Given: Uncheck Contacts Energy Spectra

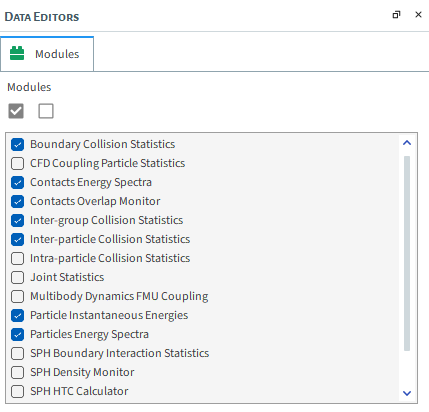Looking at the screenshot, I should point(17,182).
